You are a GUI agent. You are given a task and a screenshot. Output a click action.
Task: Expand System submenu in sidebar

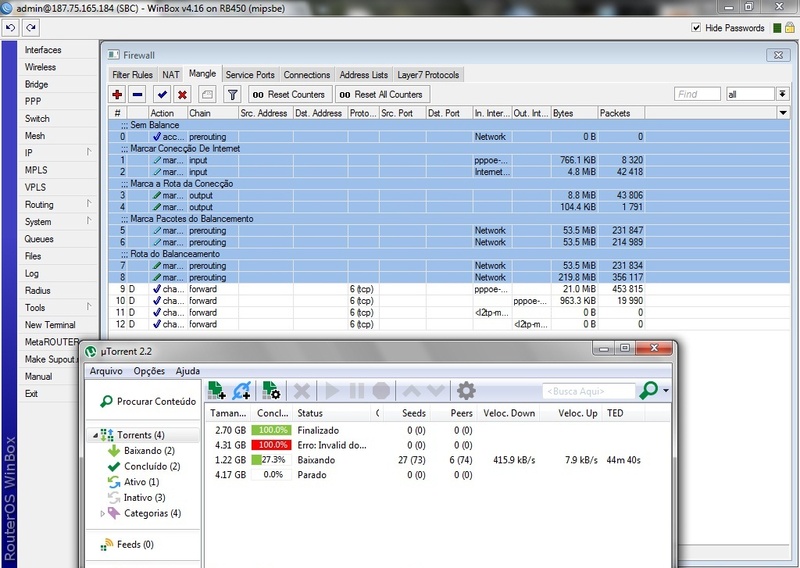click(89, 221)
